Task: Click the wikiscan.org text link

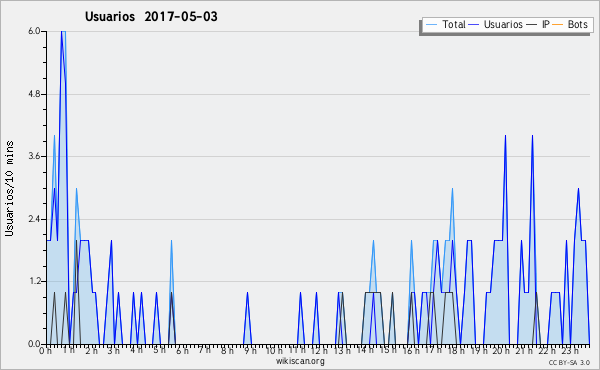Action: coord(300,361)
